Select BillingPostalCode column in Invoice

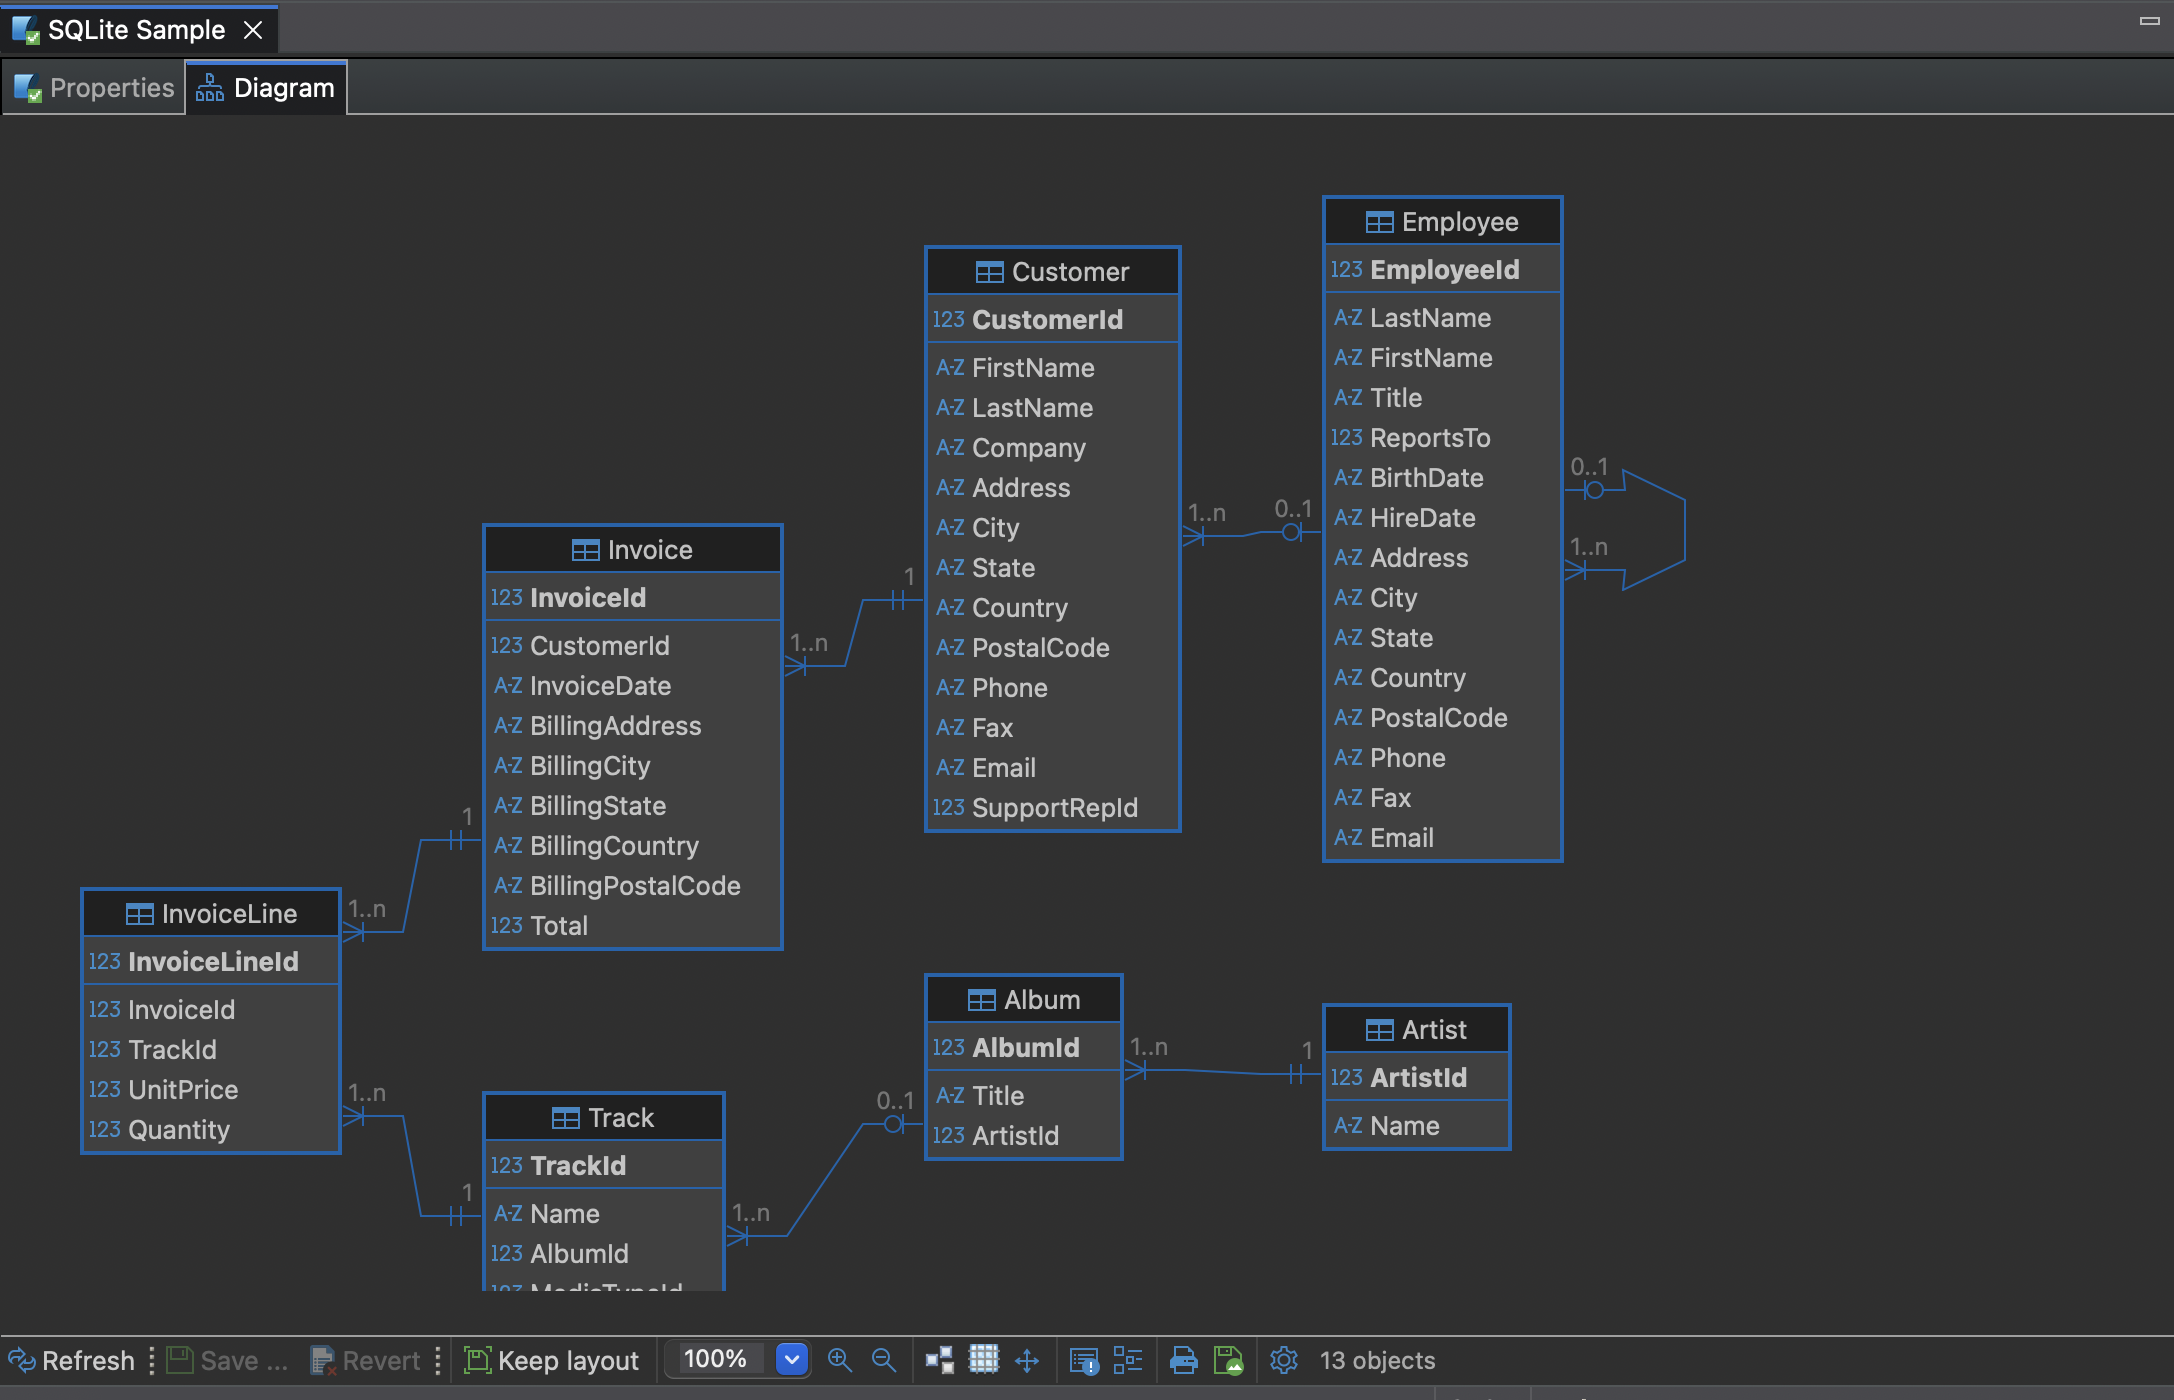tap(632, 886)
